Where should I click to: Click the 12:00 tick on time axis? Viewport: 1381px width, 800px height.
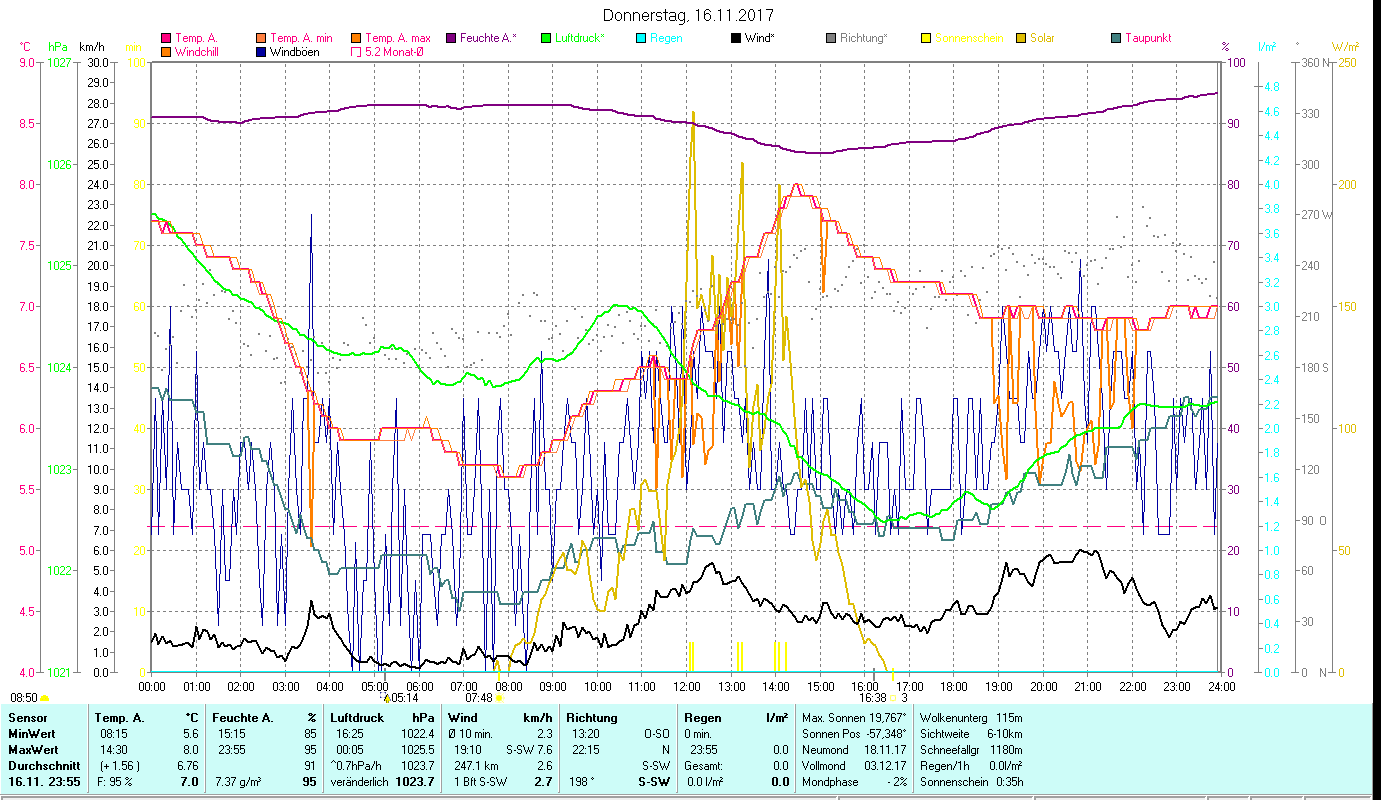tap(687, 687)
